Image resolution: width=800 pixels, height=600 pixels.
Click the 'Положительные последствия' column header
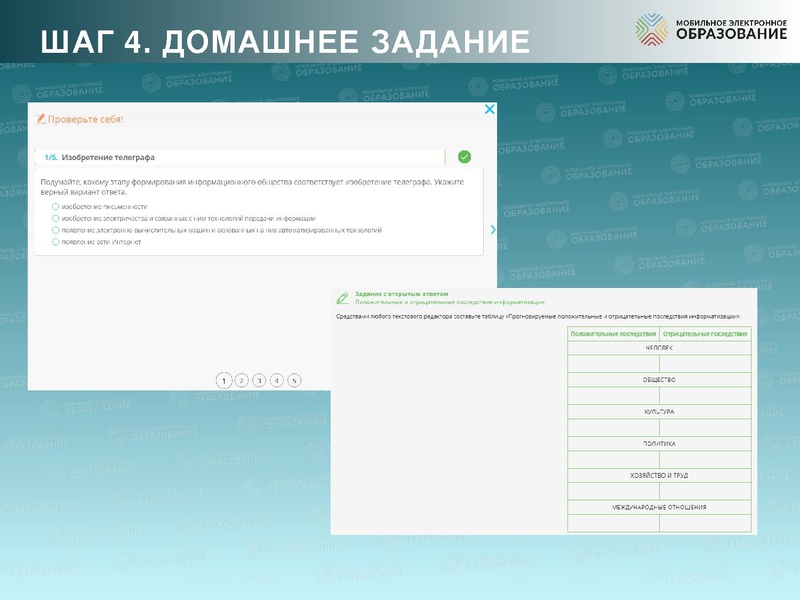point(613,334)
